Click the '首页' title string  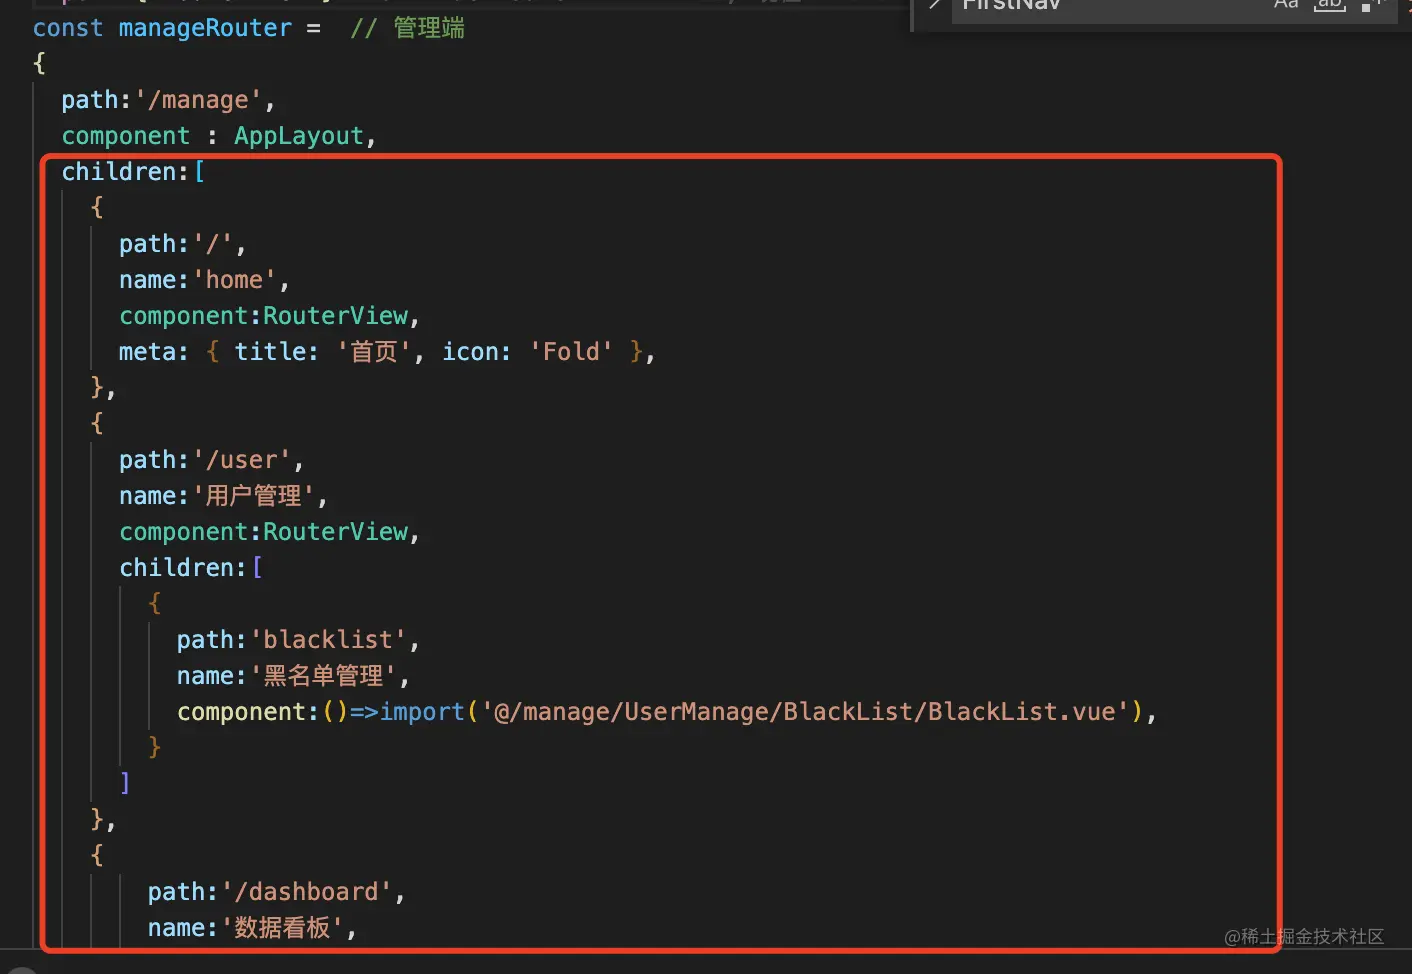click(x=373, y=352)
